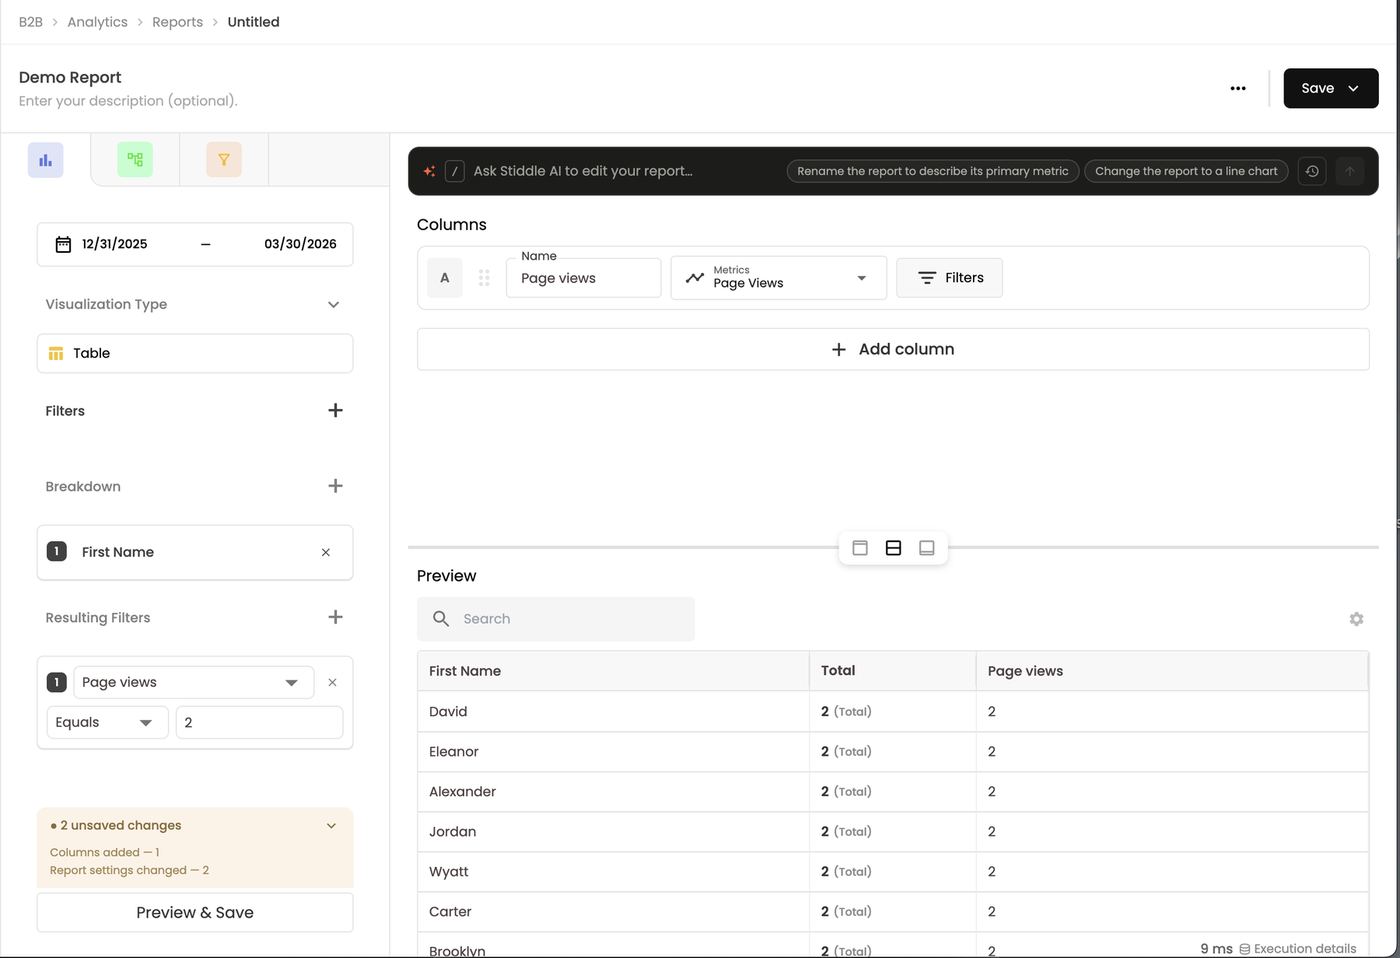The height and width of the screenshot is (958, 1400).
Task: Open column A Filters button
Action: pos(949,278)
